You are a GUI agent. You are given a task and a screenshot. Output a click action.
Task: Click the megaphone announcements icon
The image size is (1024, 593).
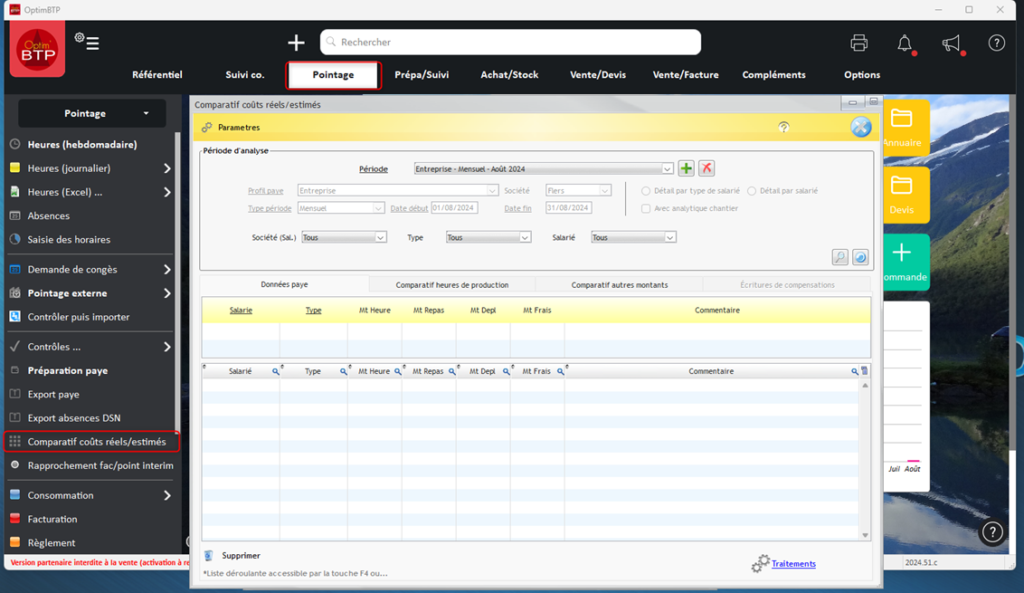(951, 43)
